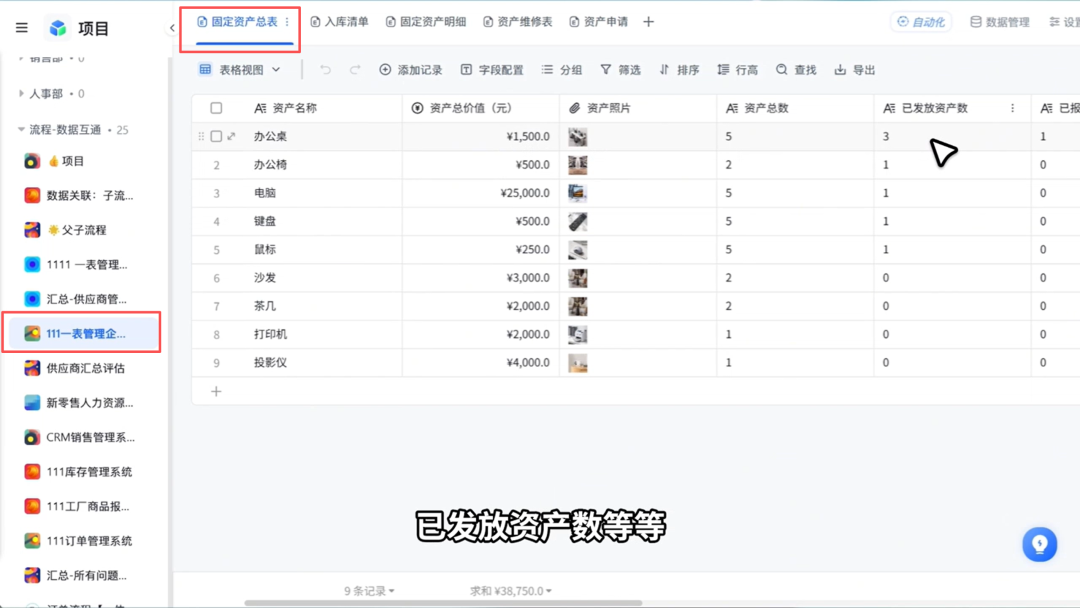Switch to the 资产申请 tab
The width and height of the screenshot is (1080, 608).
599,22
